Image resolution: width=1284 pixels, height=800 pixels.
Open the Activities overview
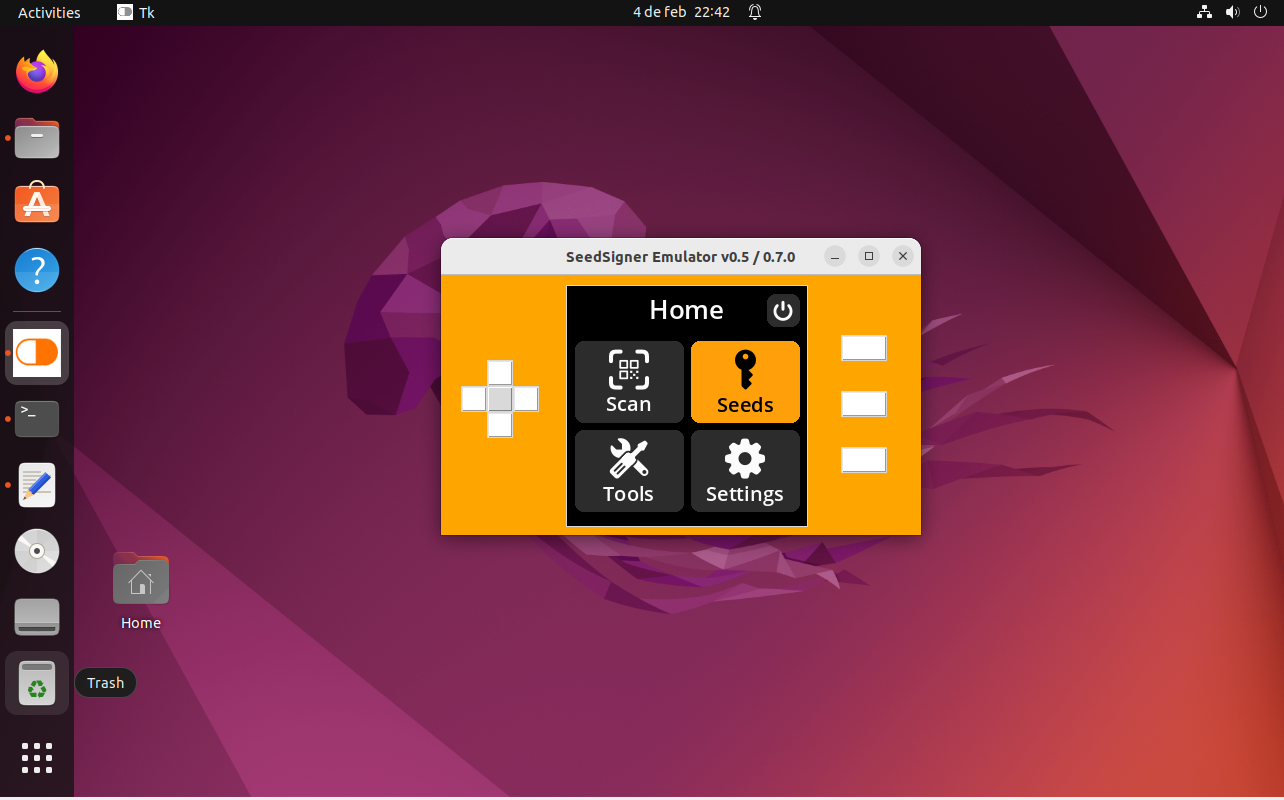(x=49, y=12)
